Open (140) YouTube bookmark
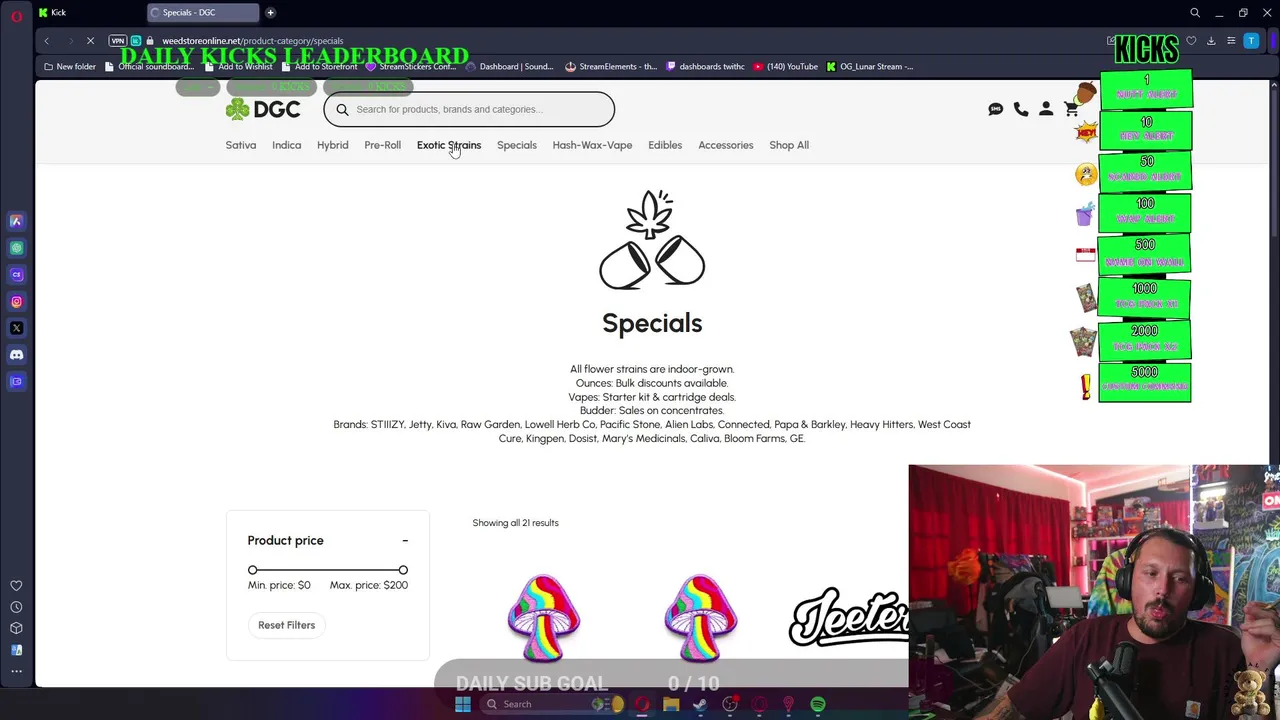Screen dimensions: 1280x720 pos(786,66)
